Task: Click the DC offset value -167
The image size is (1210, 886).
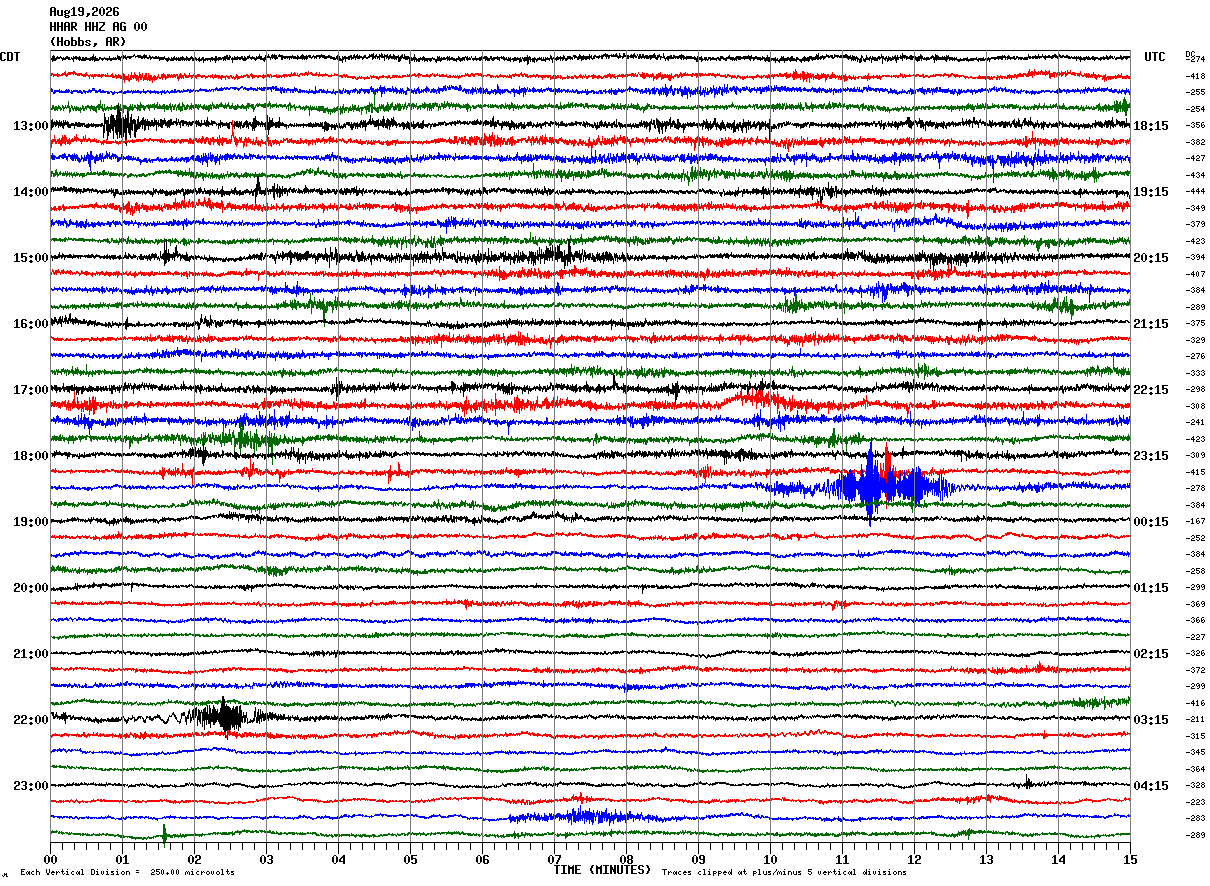Action: [x=1196, y=521]
